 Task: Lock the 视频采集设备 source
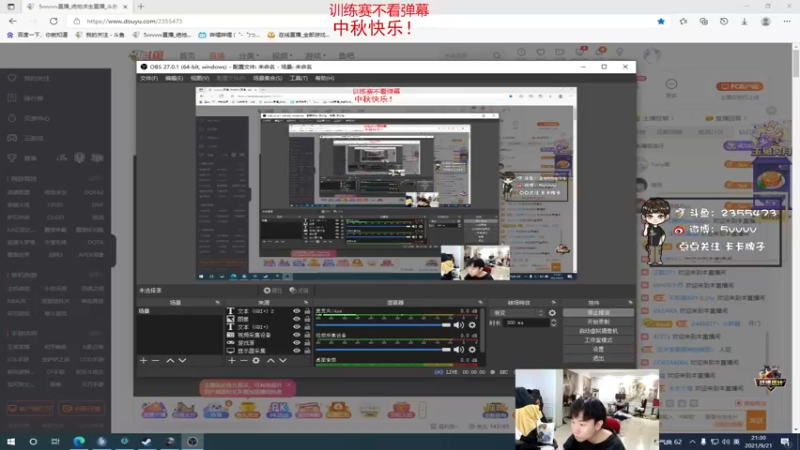click(307, 335)
